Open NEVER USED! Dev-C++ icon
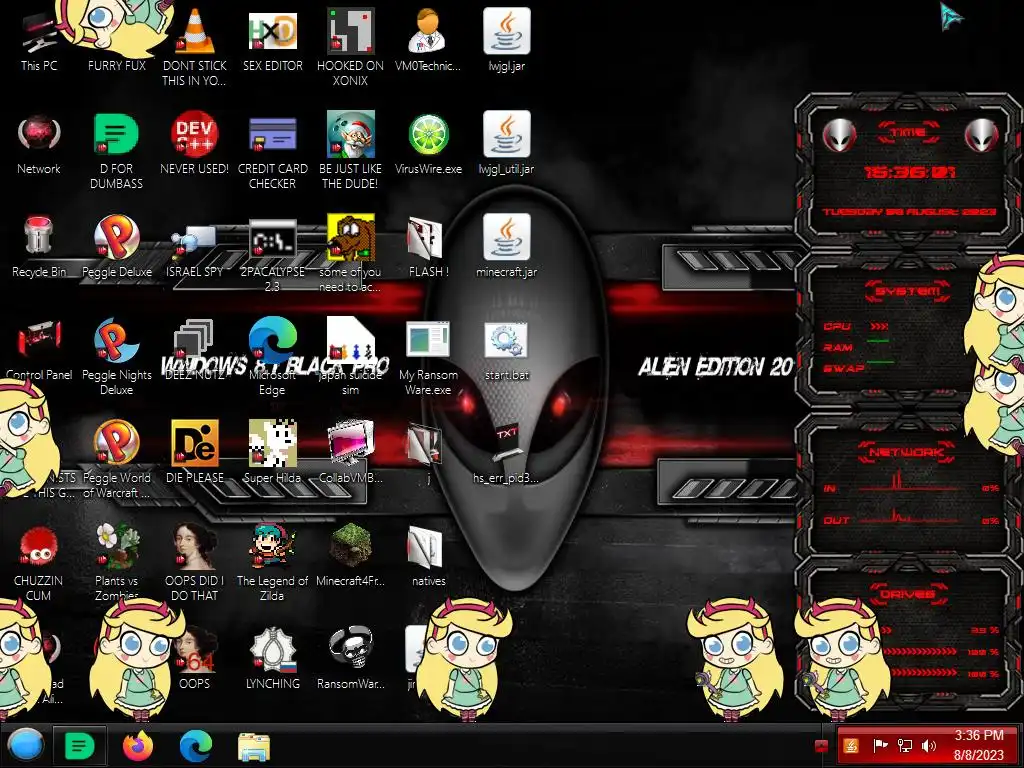The height and width of the screenshot is (768, 1024). click(x=195, y=134)
